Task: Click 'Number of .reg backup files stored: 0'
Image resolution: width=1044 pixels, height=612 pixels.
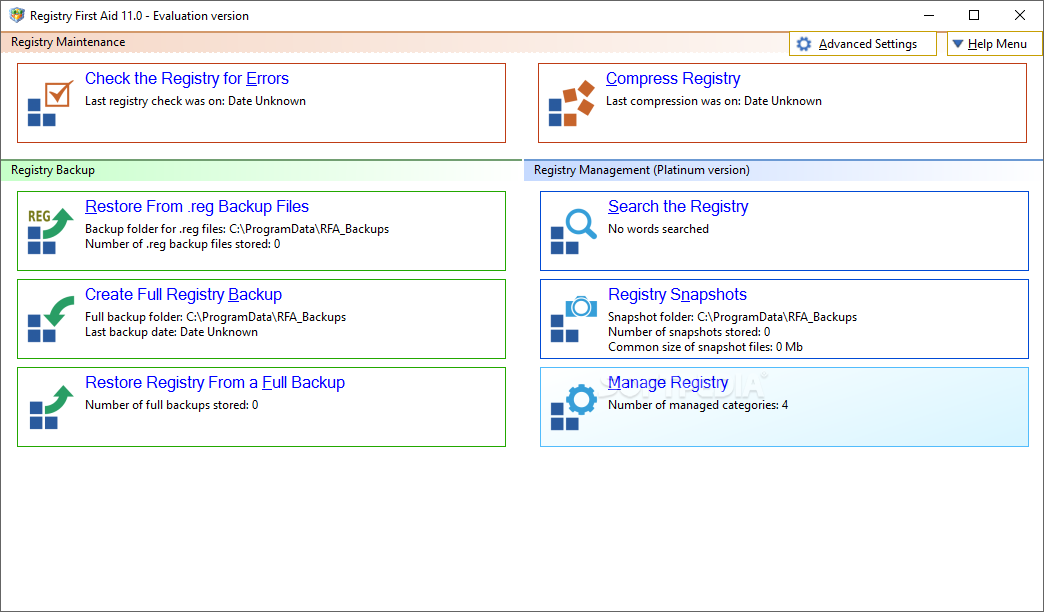Action: (182, 244)
